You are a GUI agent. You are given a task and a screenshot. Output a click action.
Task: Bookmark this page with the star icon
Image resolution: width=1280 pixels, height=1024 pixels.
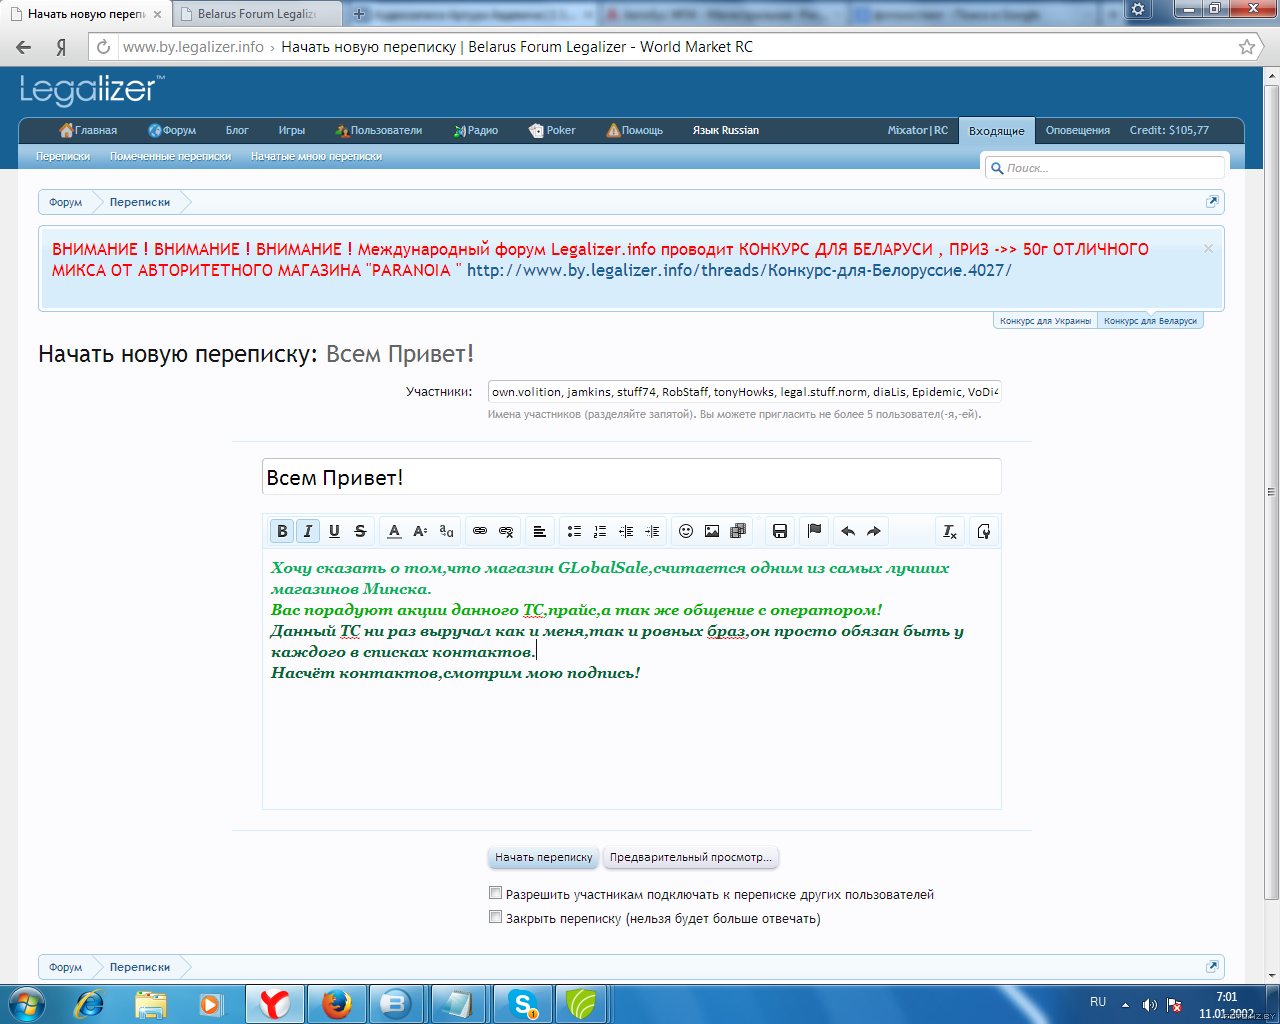click(1247, 47)
